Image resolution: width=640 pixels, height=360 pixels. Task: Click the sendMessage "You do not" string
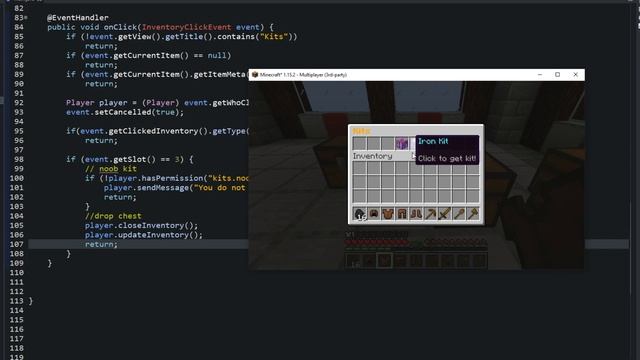pyautogui.click(x=220, y=187)
